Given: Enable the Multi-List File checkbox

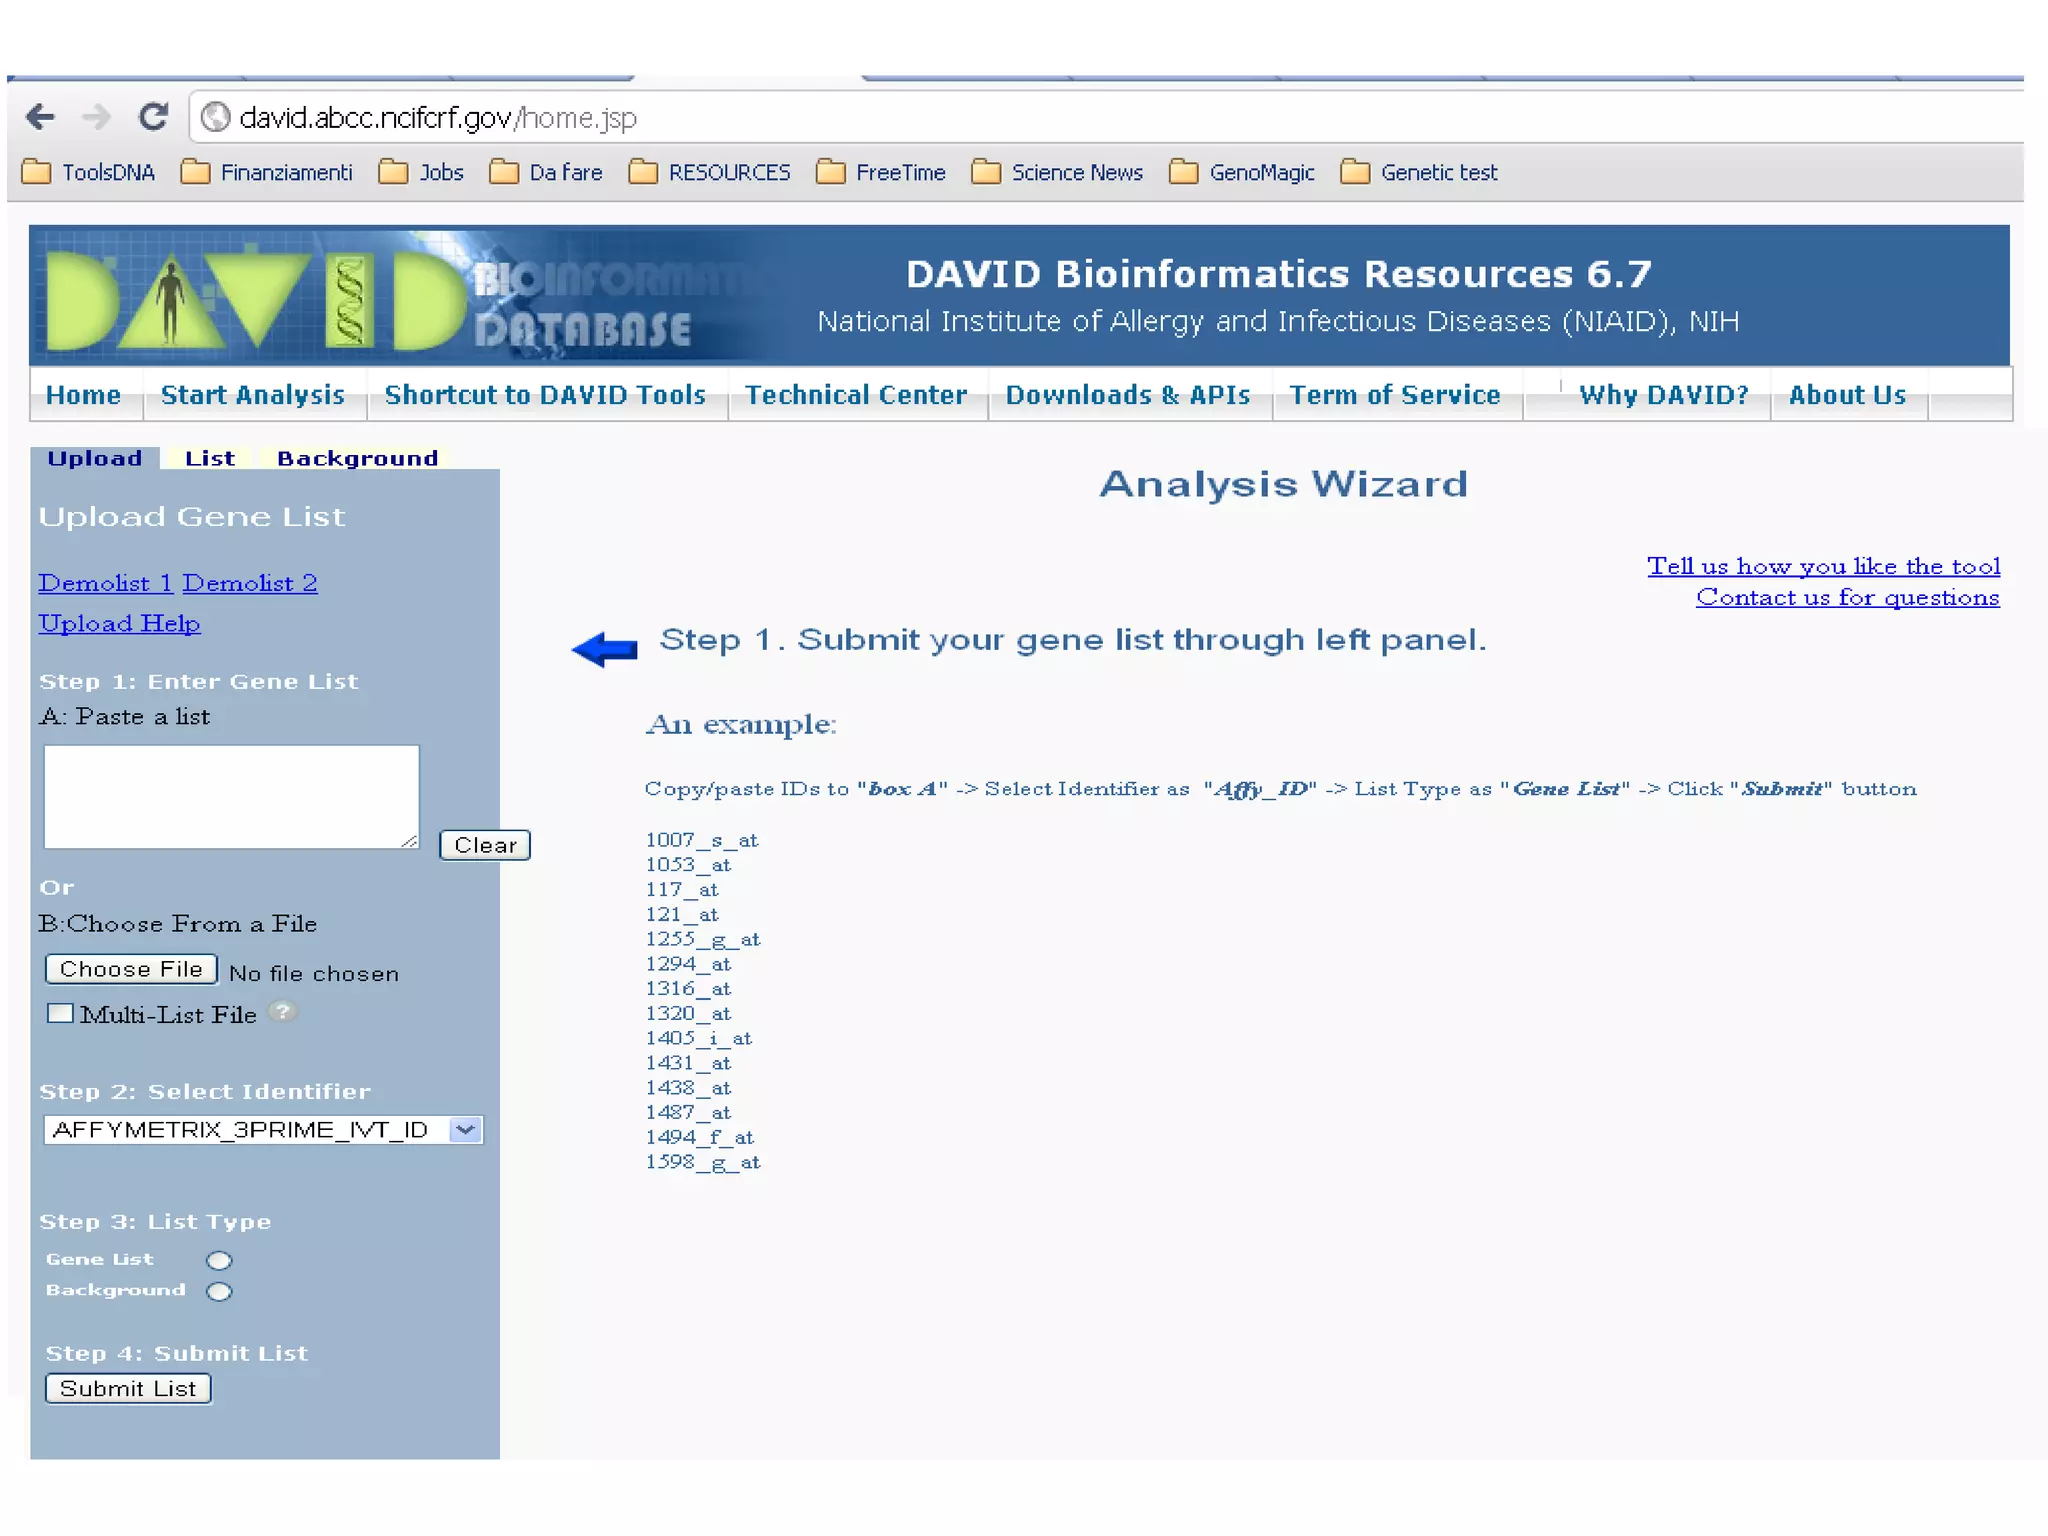Looking at the screenshot, I should coord(61,1013).
